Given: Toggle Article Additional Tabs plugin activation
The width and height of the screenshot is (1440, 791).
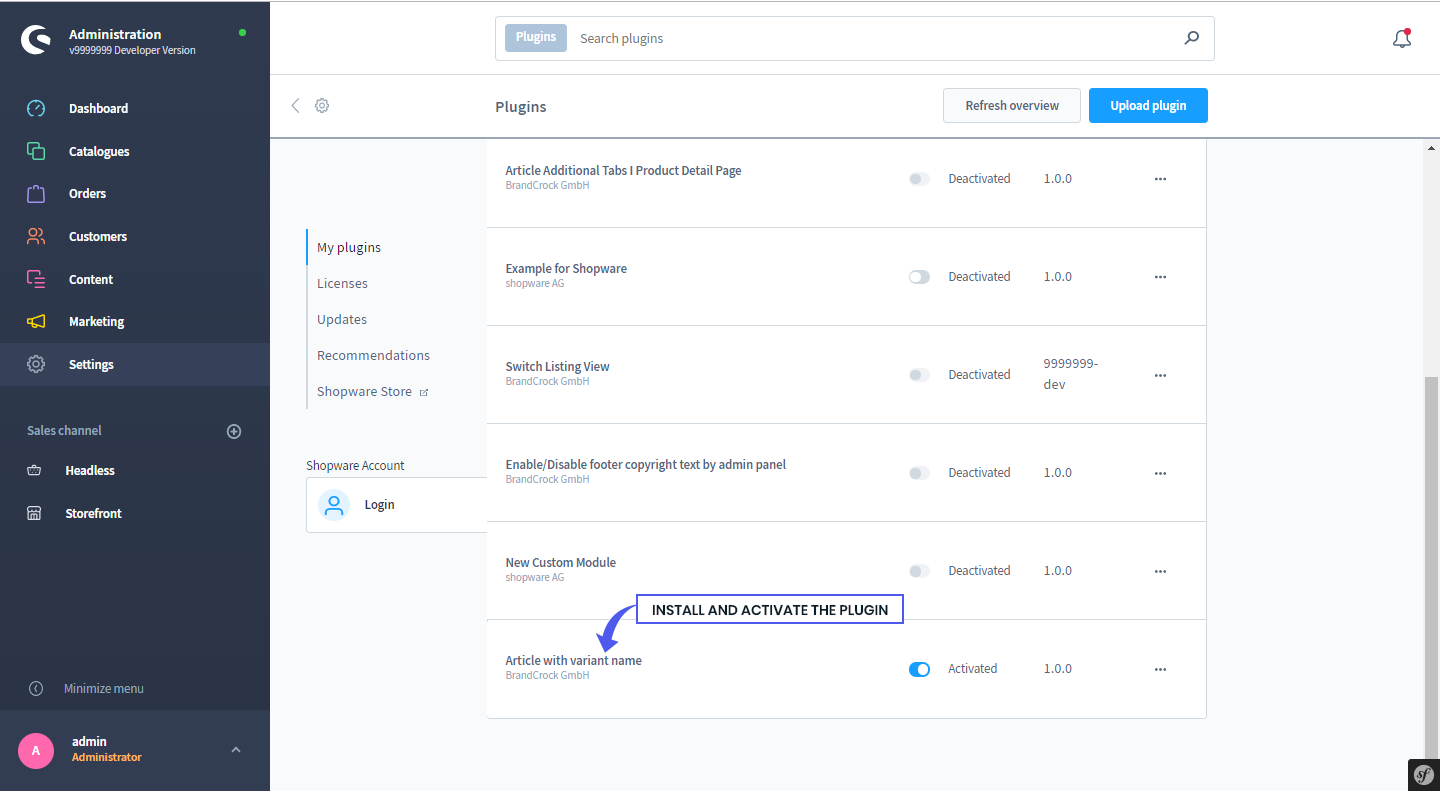Looking at the screenshot, I should 919,179.
